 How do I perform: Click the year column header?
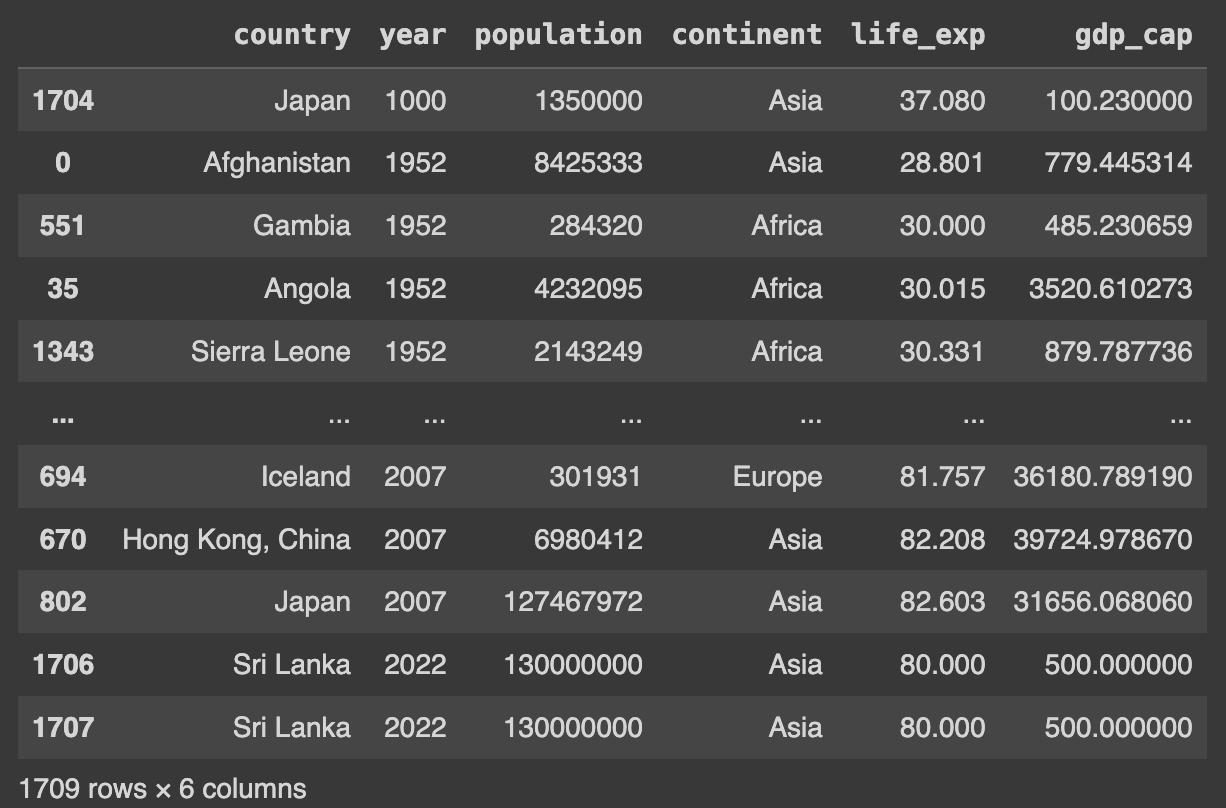412,35
